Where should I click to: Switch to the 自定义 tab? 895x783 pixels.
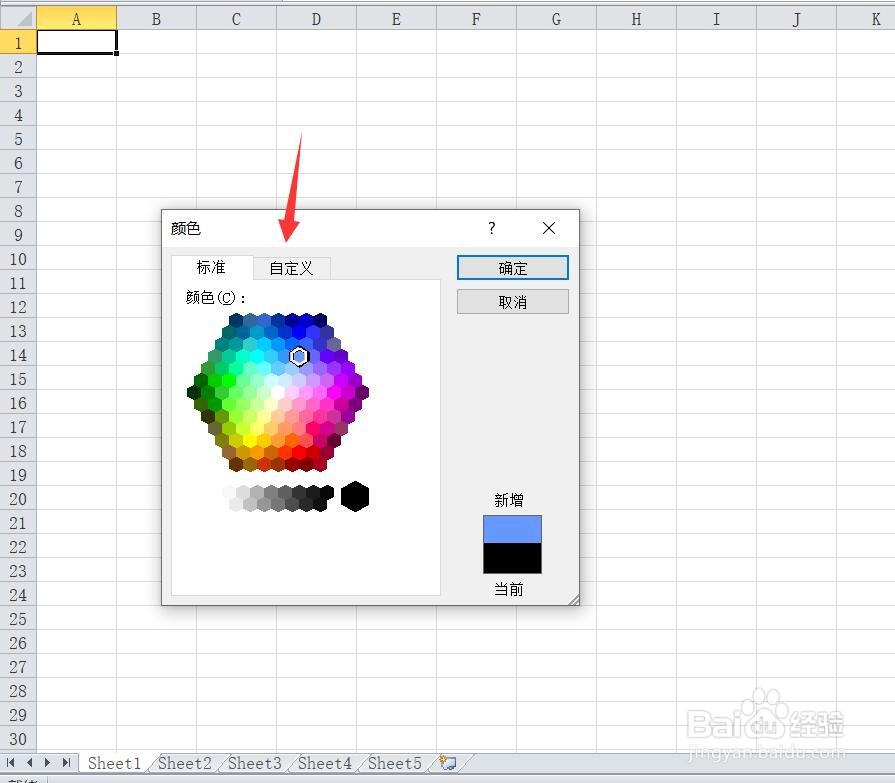tap(291, 268)
